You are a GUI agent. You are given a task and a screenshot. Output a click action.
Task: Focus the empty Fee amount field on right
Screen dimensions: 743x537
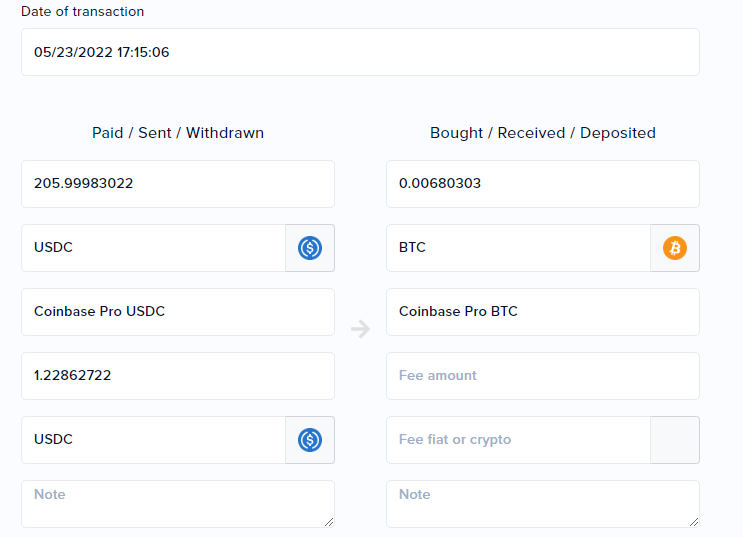543,376
